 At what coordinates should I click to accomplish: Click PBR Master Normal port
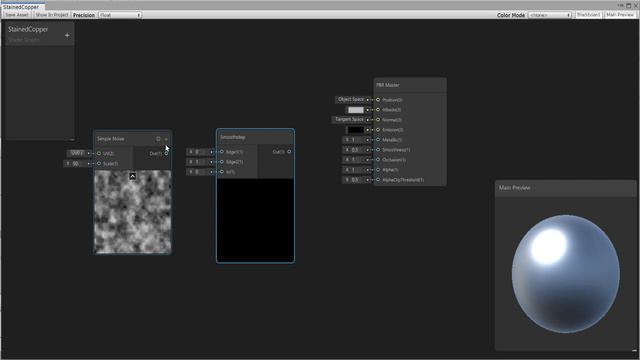click(378, 120)
